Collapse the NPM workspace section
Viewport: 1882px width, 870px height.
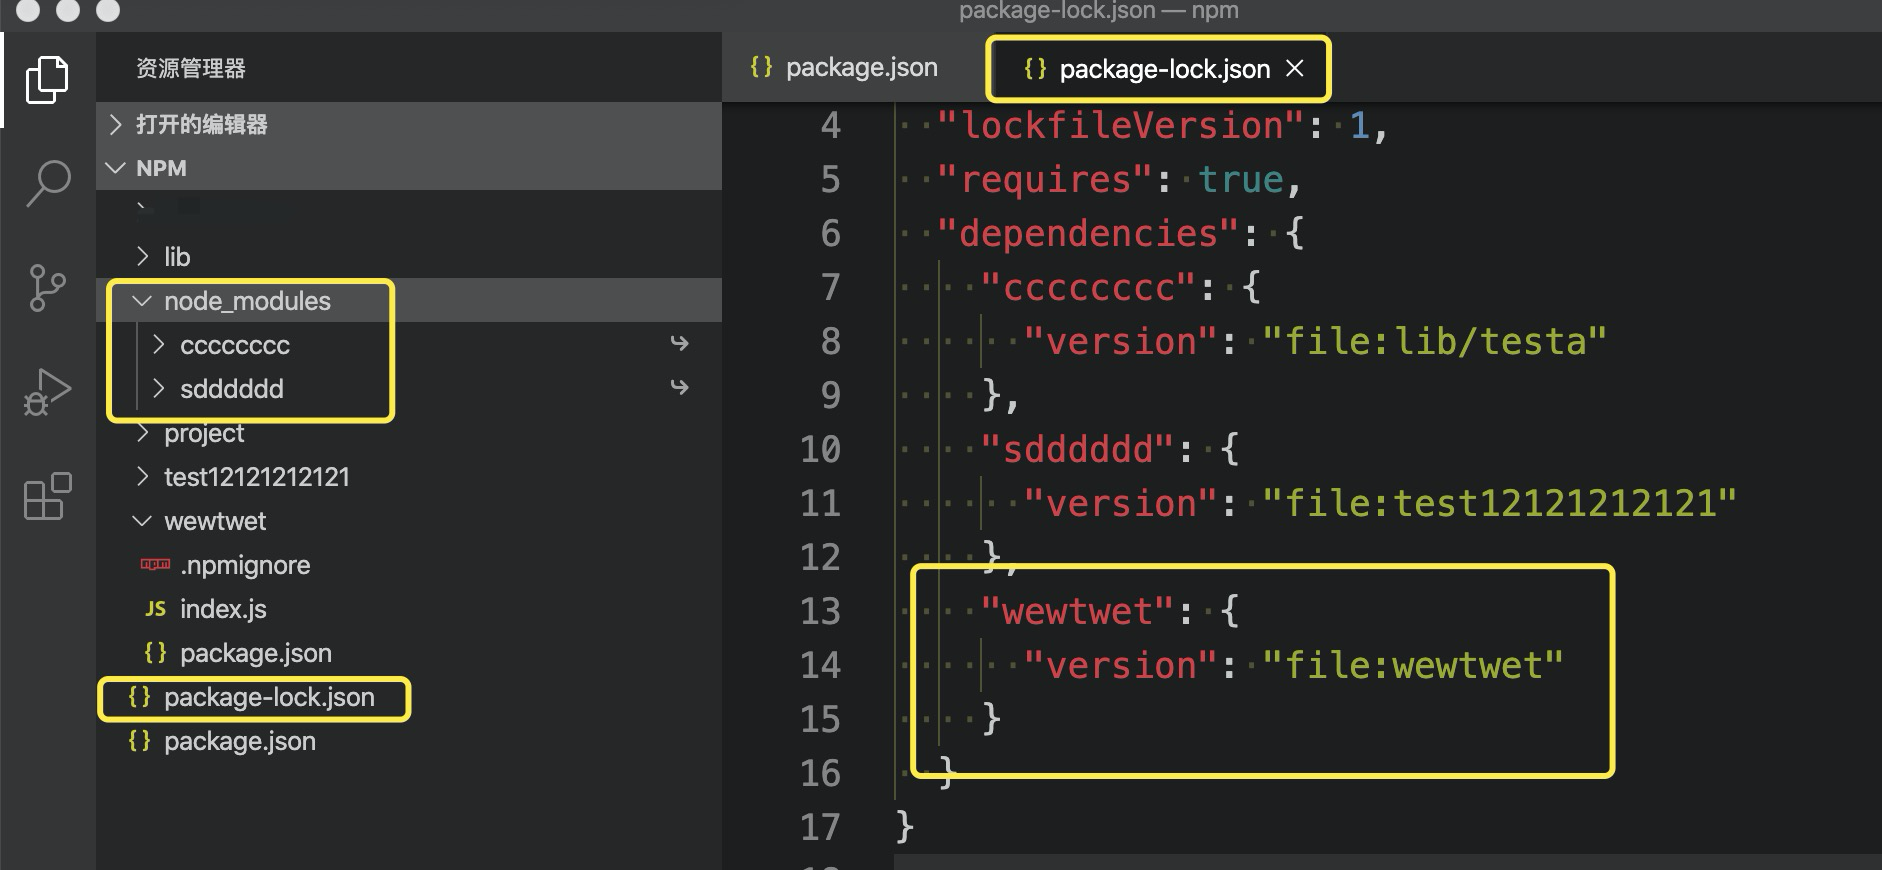point(160,168)
